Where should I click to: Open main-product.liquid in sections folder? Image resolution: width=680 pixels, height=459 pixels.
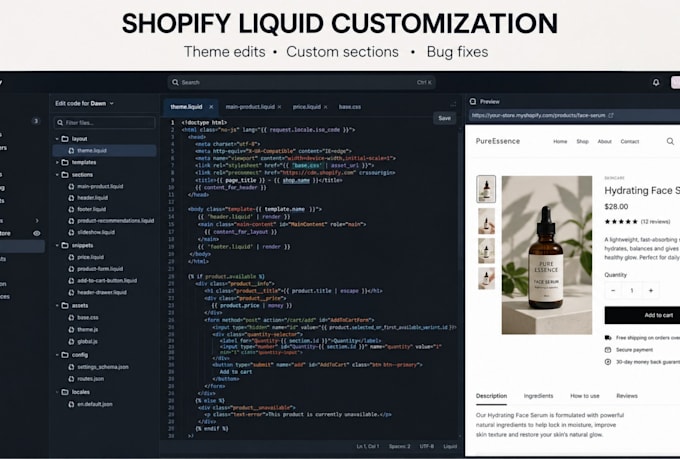coord(100,187)
